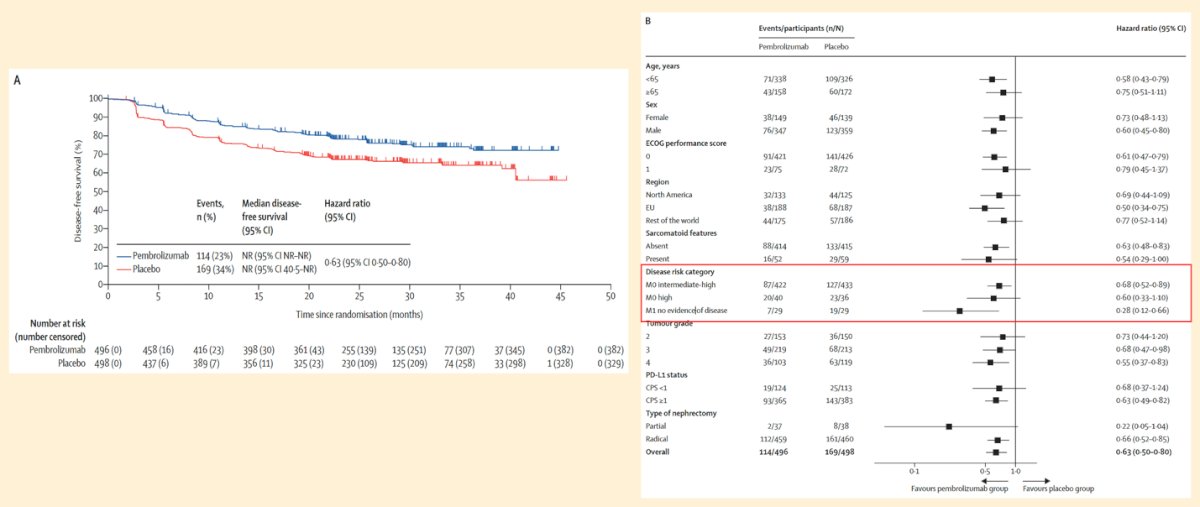Click '1 (328)' in number-at-risk table
Screen dimensions: 1200x507
pos(560,362)
